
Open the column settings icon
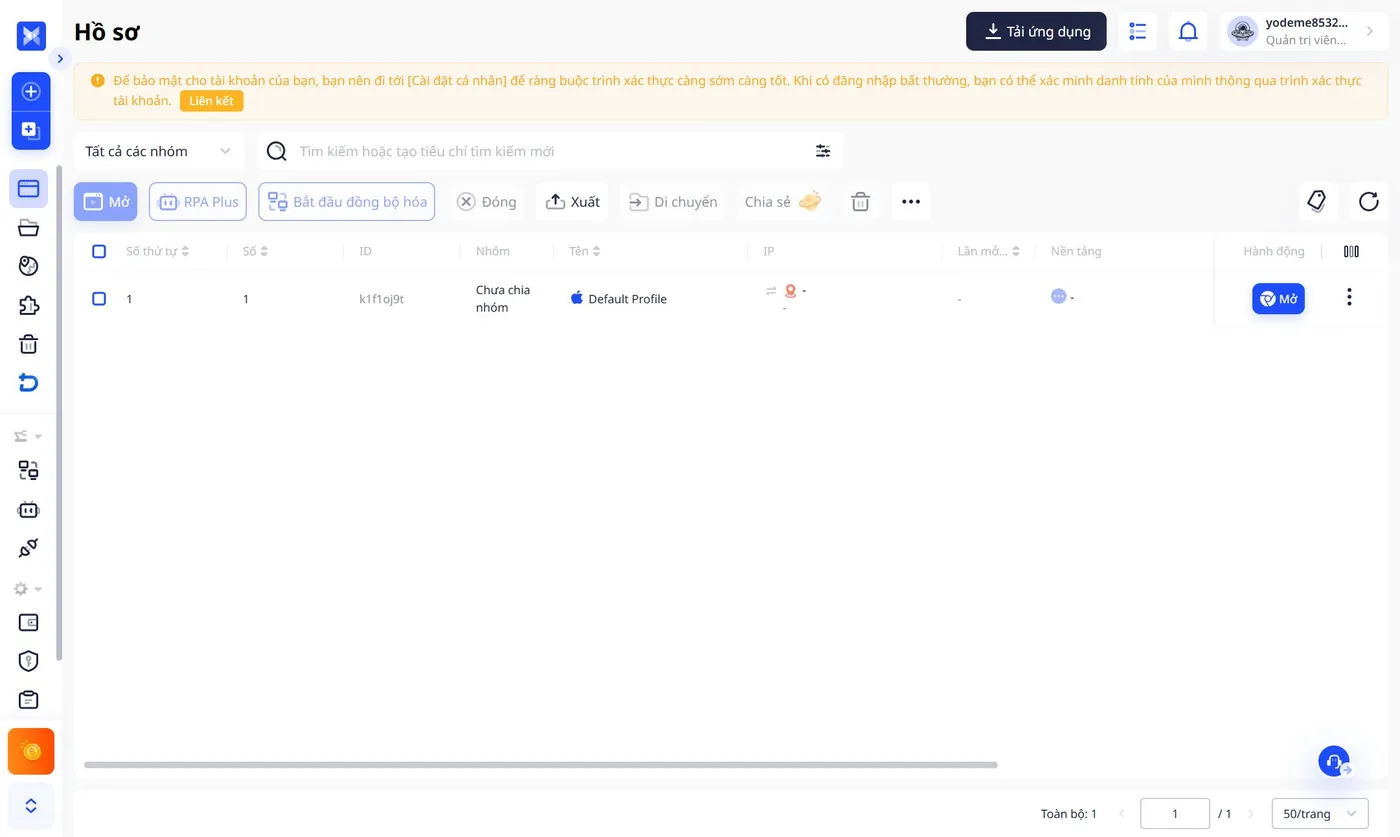1351,251
